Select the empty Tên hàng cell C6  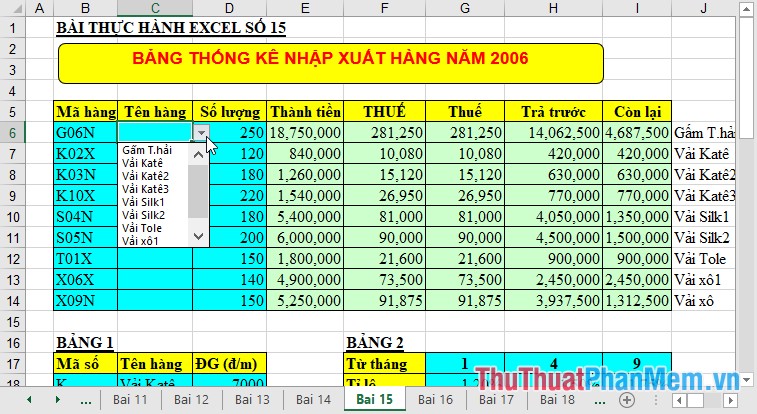tap(155, 132)
